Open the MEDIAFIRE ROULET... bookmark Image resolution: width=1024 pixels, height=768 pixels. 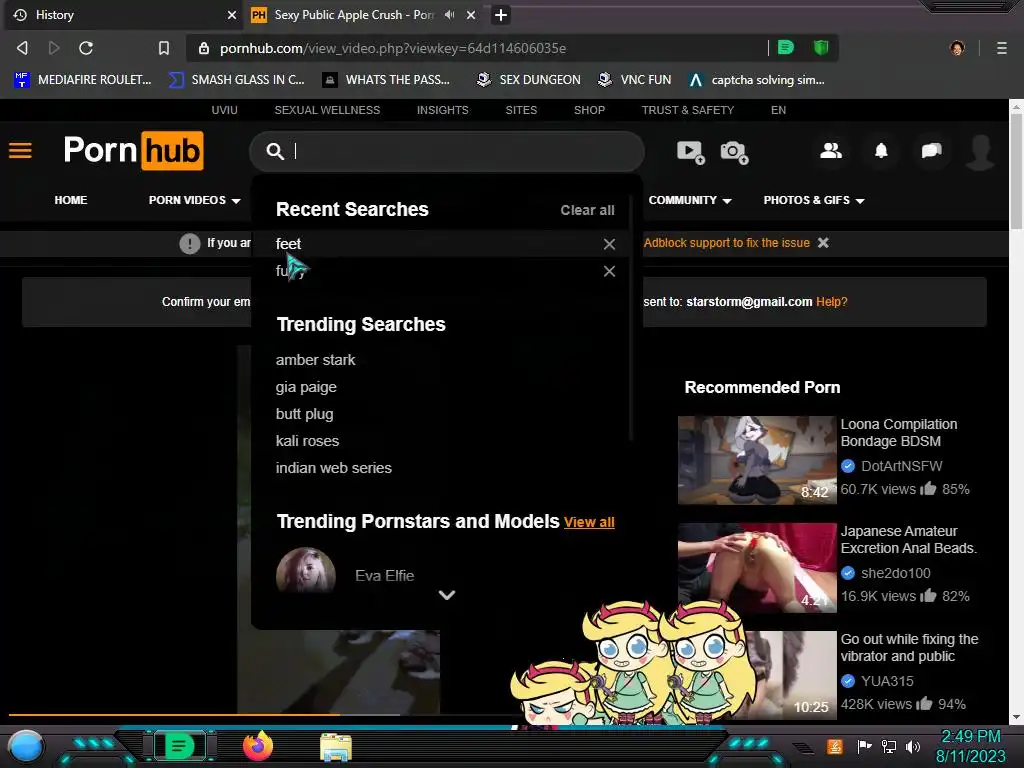83,80
